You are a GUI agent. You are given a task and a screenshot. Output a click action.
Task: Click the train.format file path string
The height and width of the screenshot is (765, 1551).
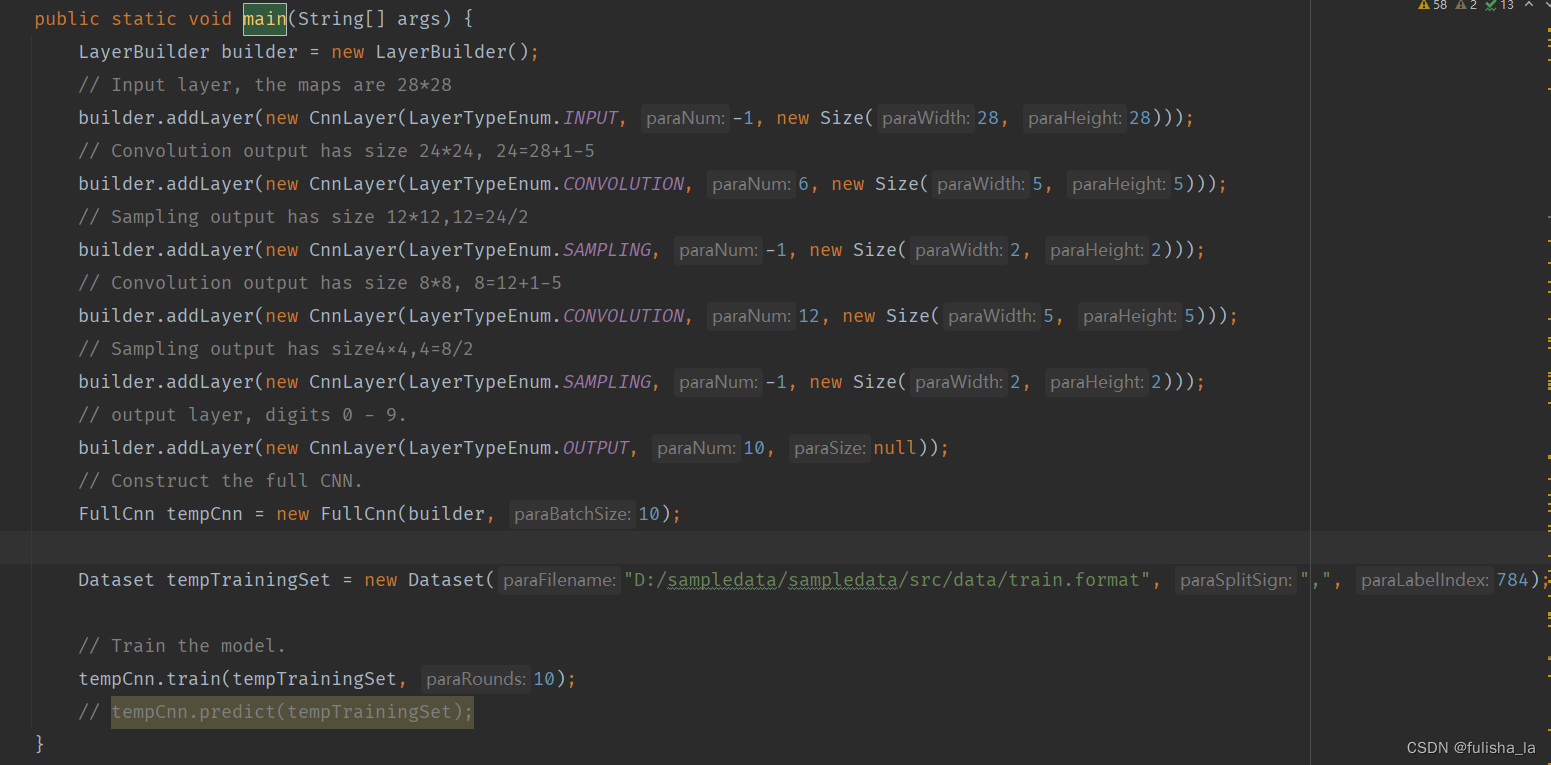click(887, 580)
